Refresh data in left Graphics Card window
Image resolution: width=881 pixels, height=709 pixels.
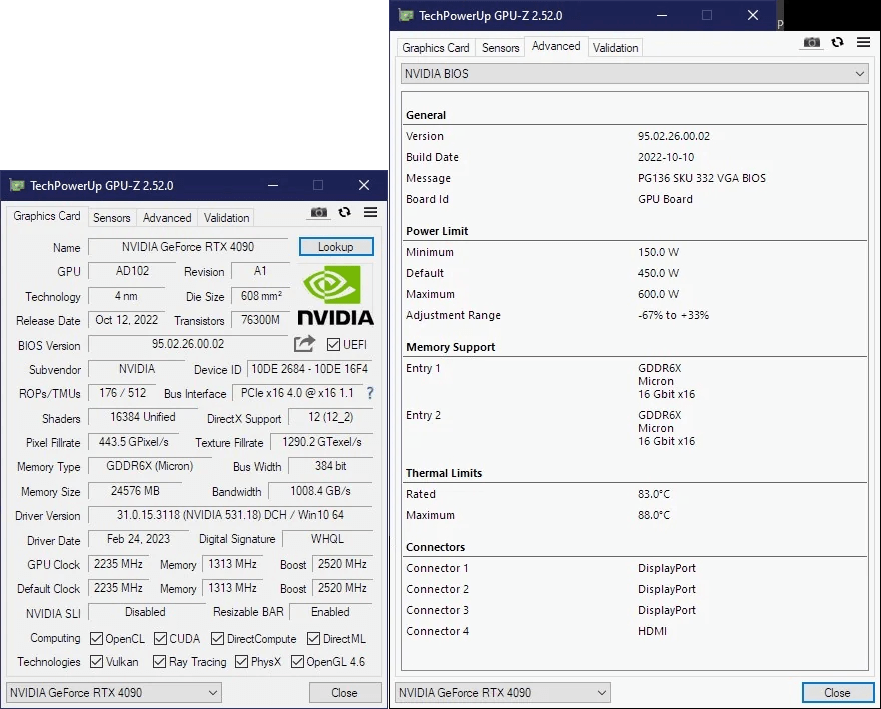pos(344,212)
